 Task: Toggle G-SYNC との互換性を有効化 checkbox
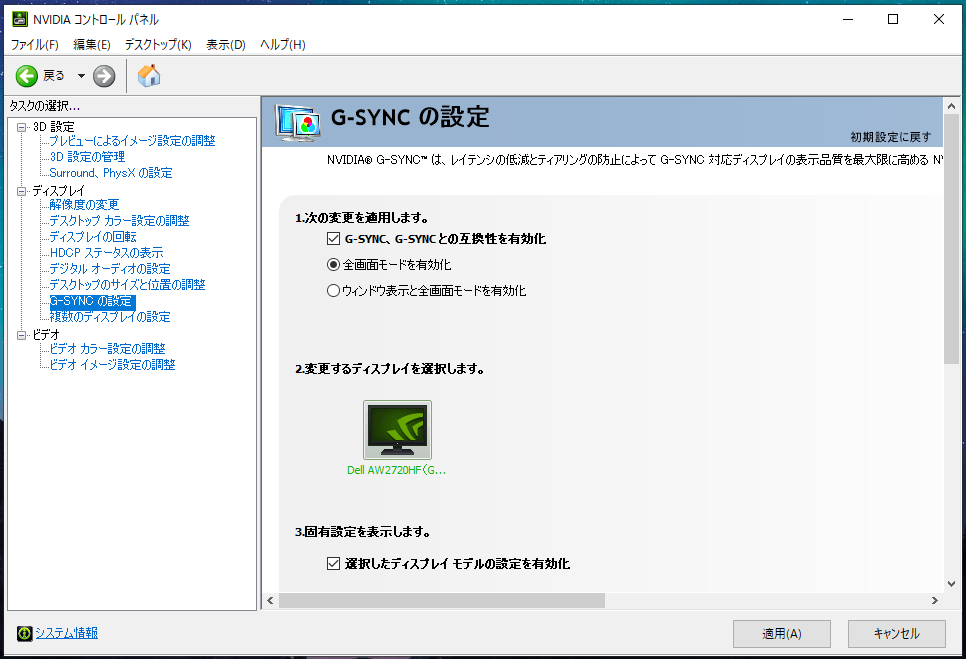point(333,238)
